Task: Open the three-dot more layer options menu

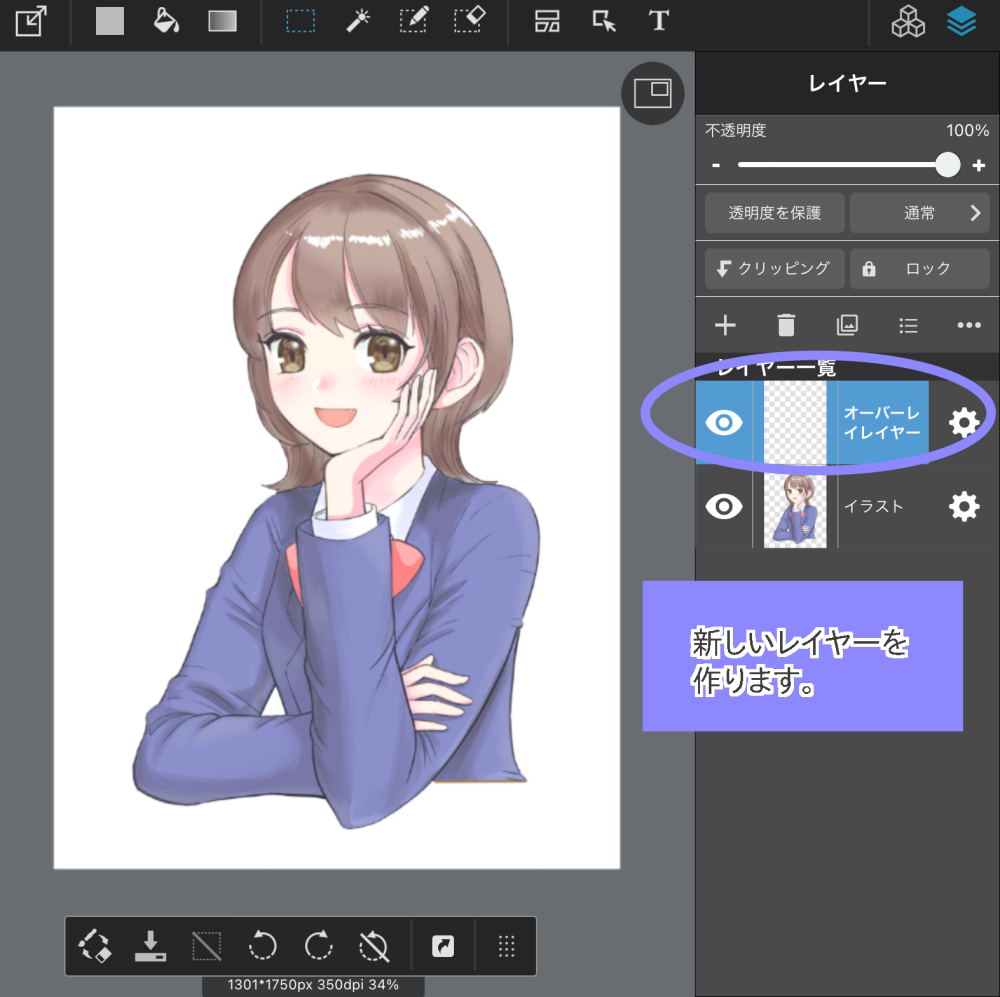Action: pos(968,325)
